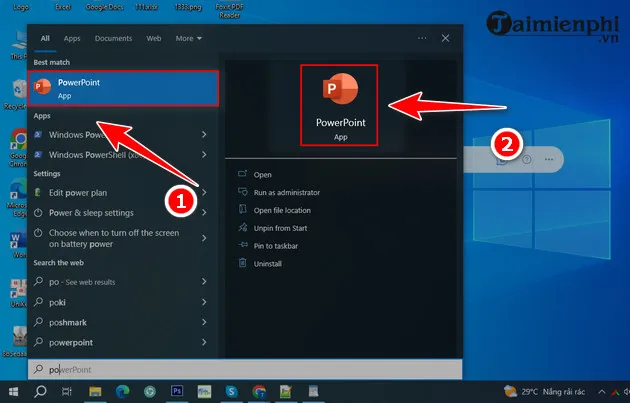Click the help question mark on desktop widget

[527, 160]
